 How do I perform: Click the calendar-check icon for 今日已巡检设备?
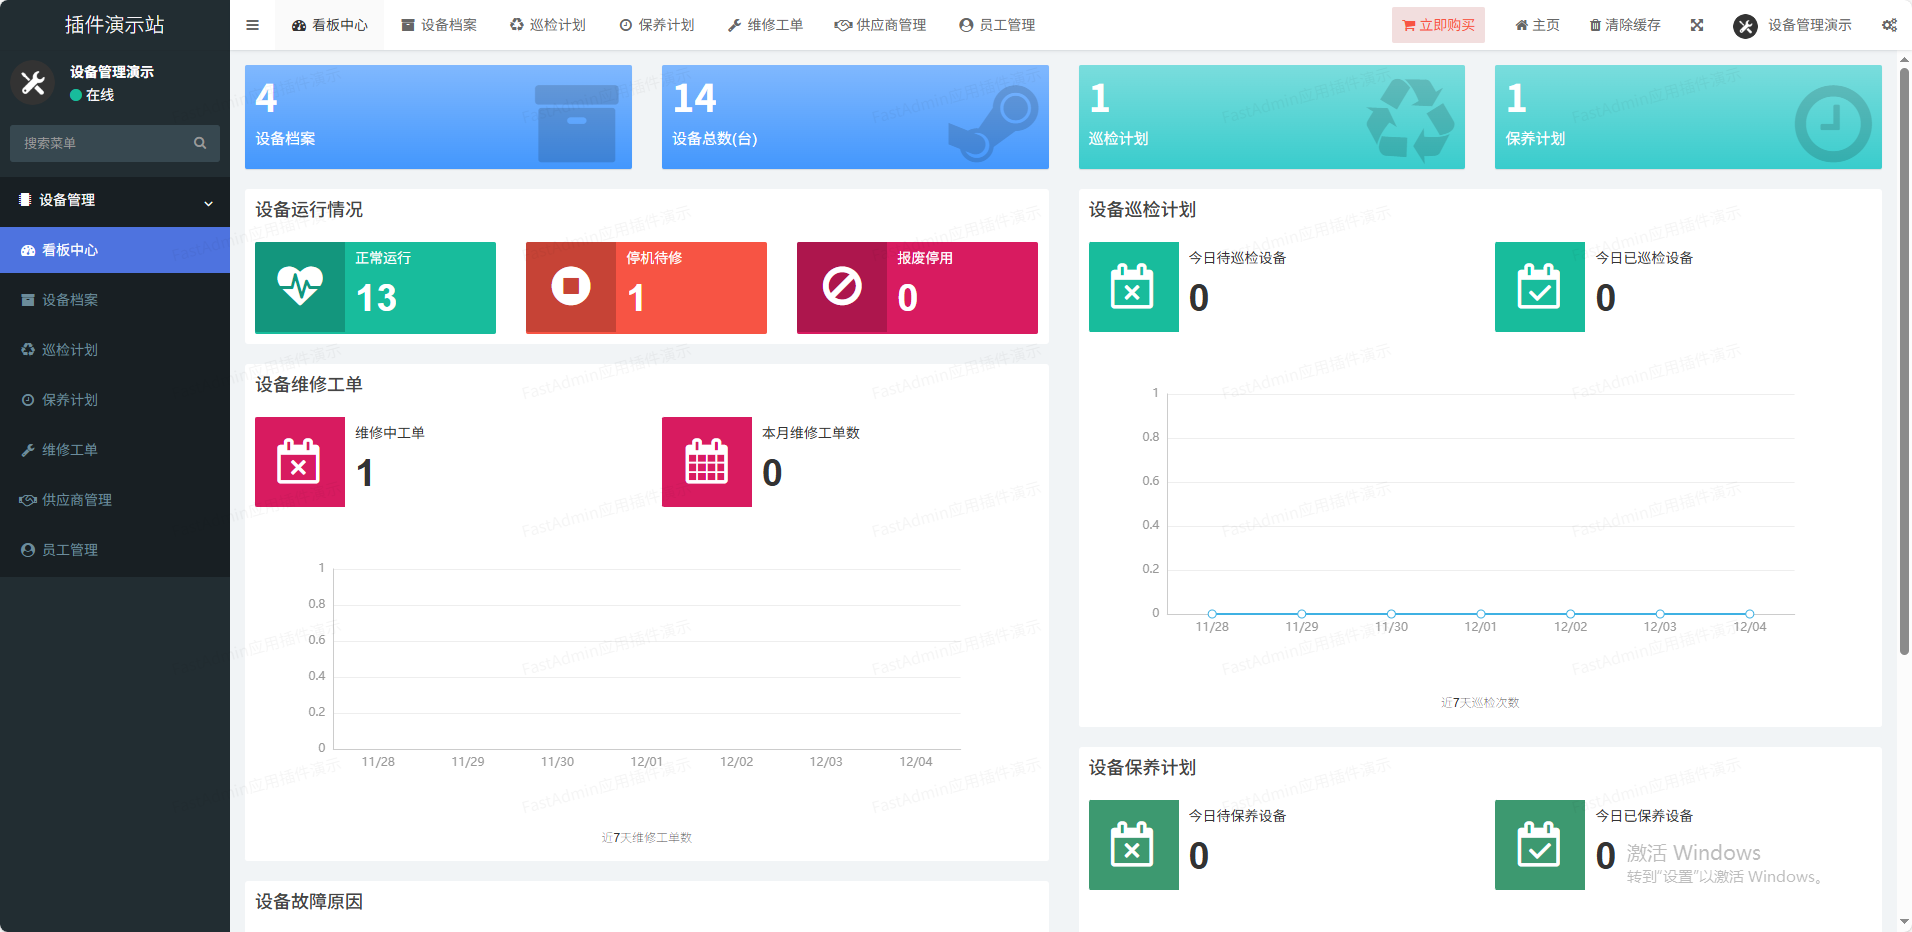[1539, 287]
